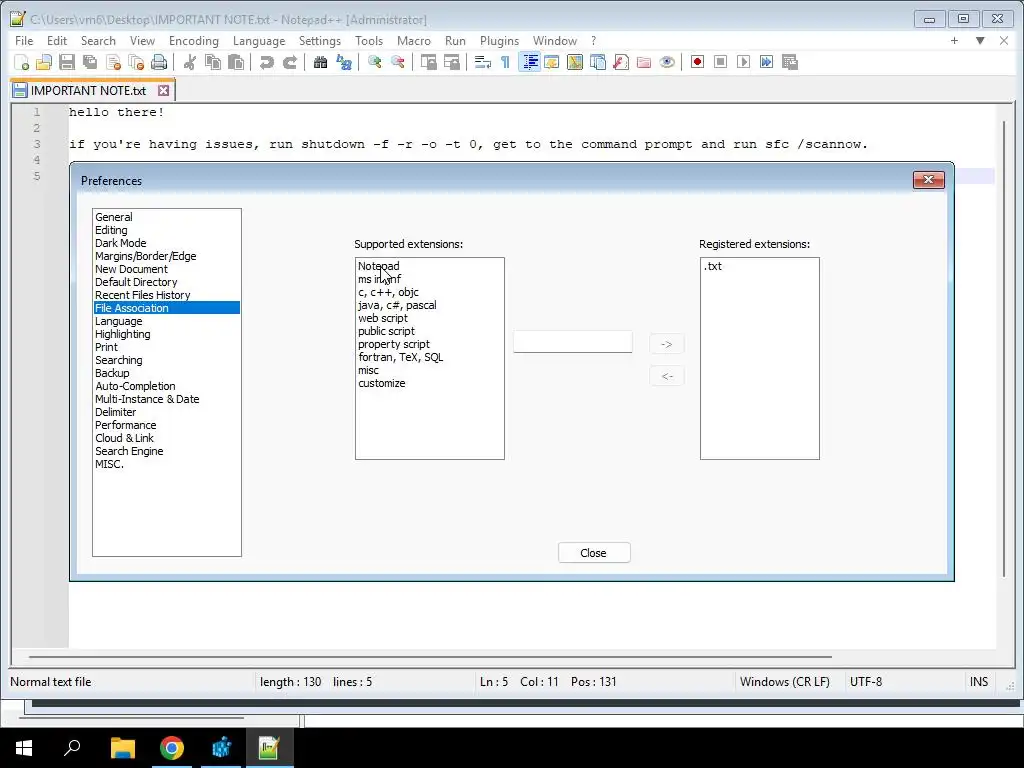The width and height of the screenshot is (1024, 768).
Task: Select Backup in Preferences list
Action: [112, 373]
